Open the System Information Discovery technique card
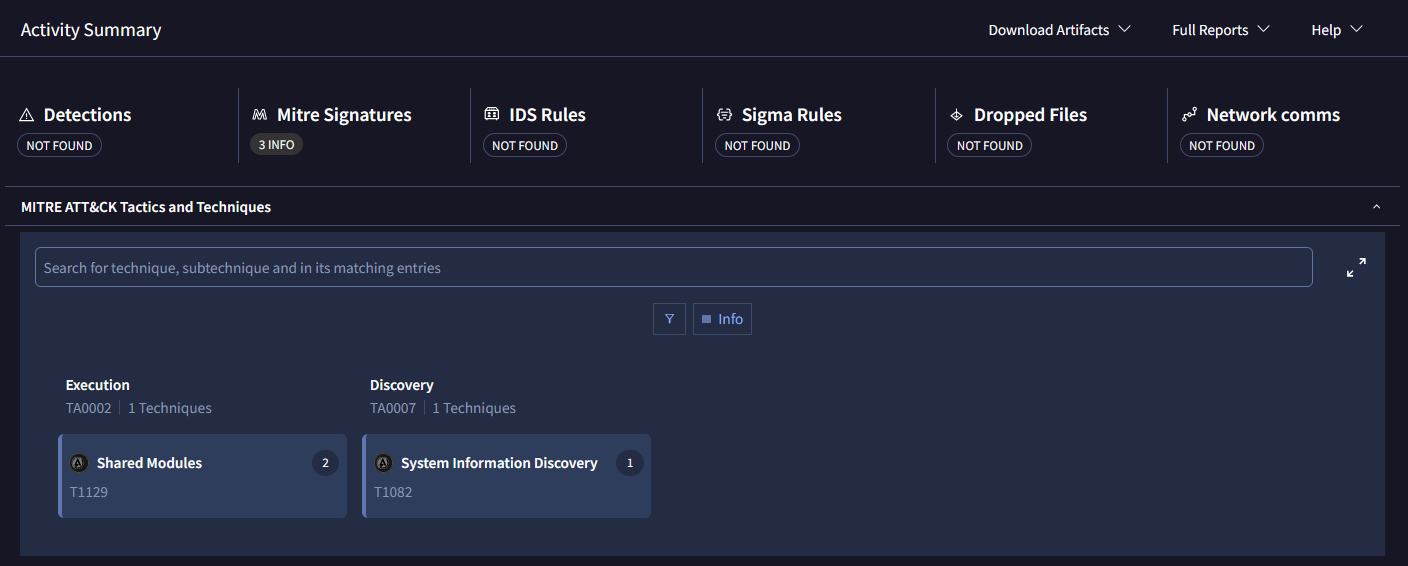 pyautogui.click(x=507, y=477)
